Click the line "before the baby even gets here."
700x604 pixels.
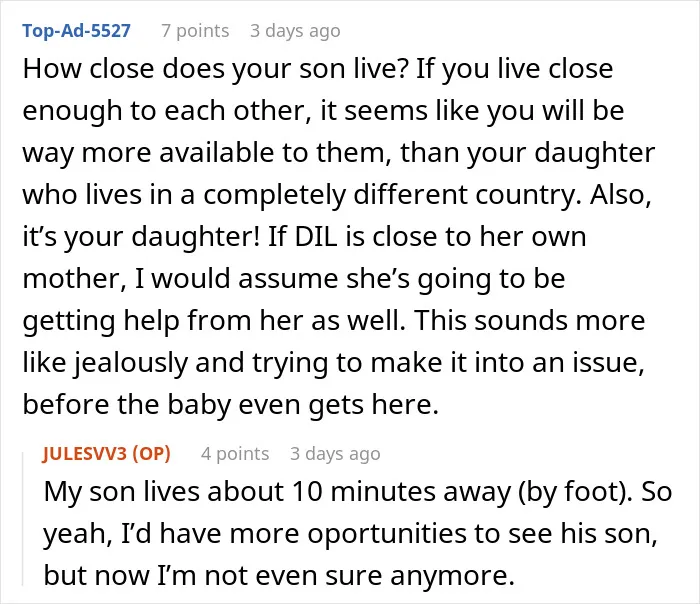coord(231,404)
